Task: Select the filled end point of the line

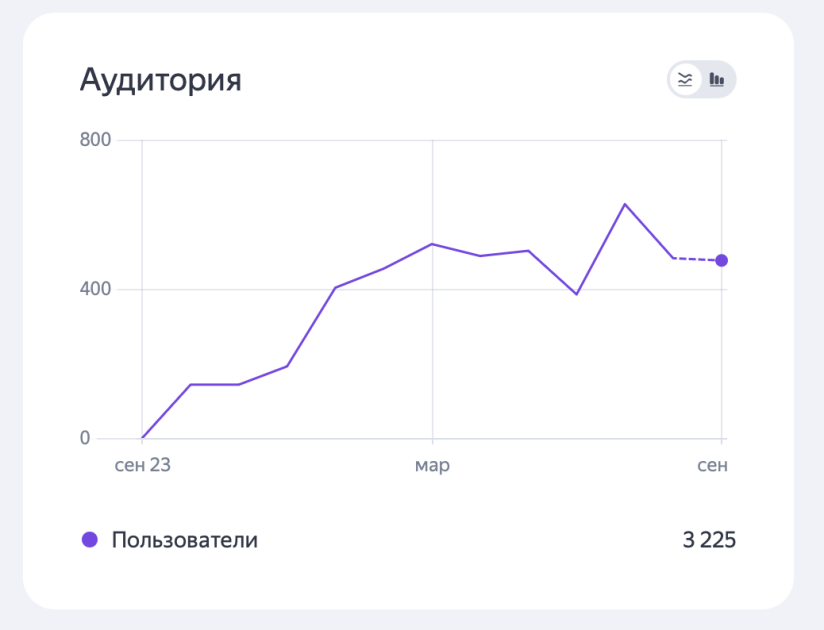Action: point(722,261)
